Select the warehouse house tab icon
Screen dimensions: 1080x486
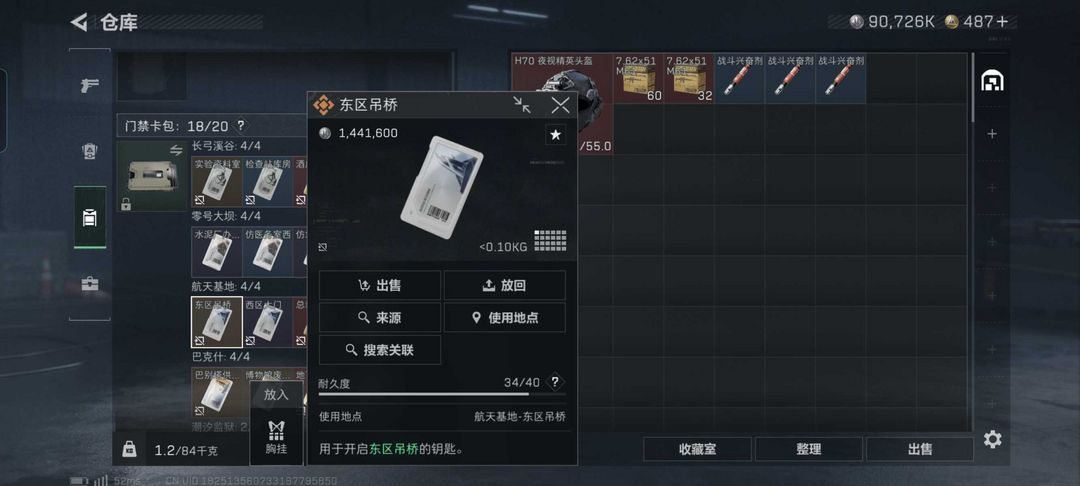[992, 81]
